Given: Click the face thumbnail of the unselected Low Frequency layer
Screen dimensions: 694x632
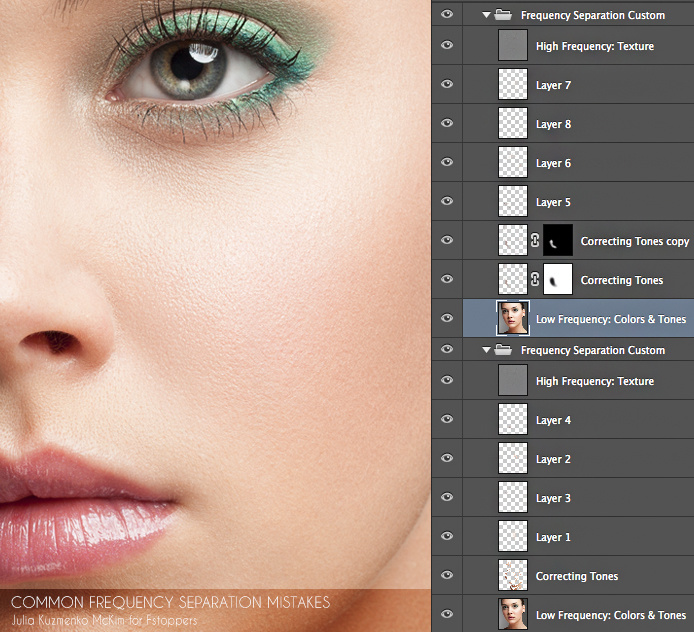Looking at the screenshot, I should pos(513,614).
